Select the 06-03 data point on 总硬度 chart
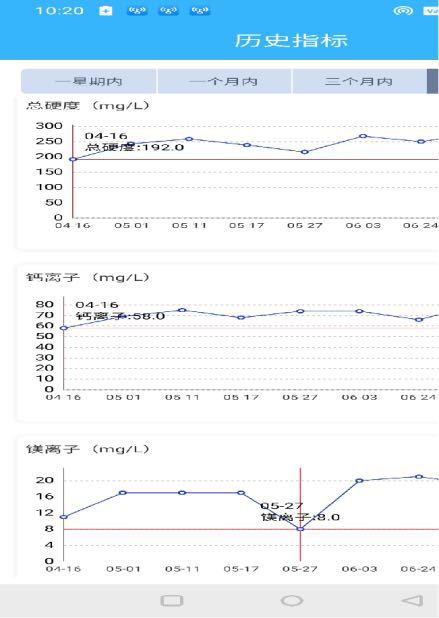This screenshot has width=439, height=618. tap(363, 136)
